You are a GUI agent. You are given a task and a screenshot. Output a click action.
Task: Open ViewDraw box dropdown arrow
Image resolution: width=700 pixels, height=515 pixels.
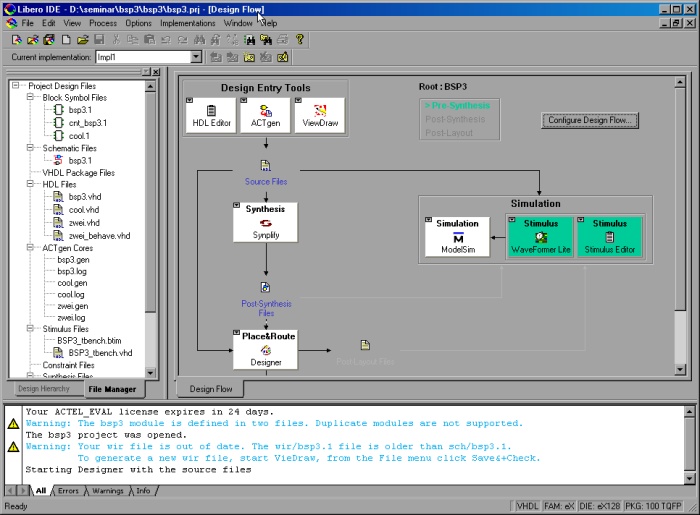298,100
